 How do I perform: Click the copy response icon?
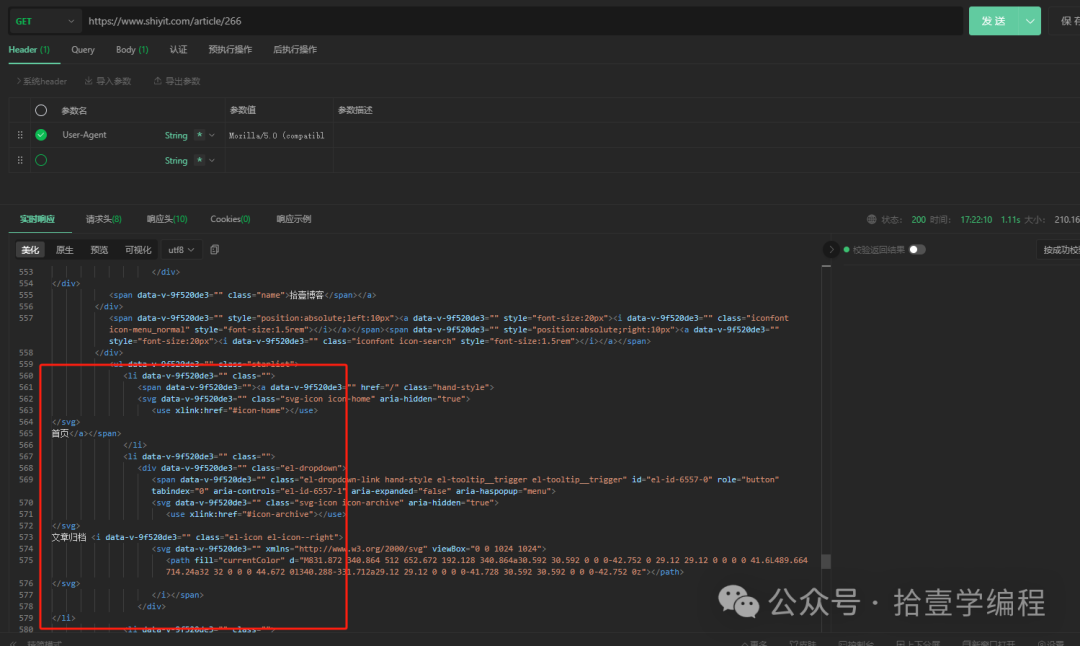[214, 250]
